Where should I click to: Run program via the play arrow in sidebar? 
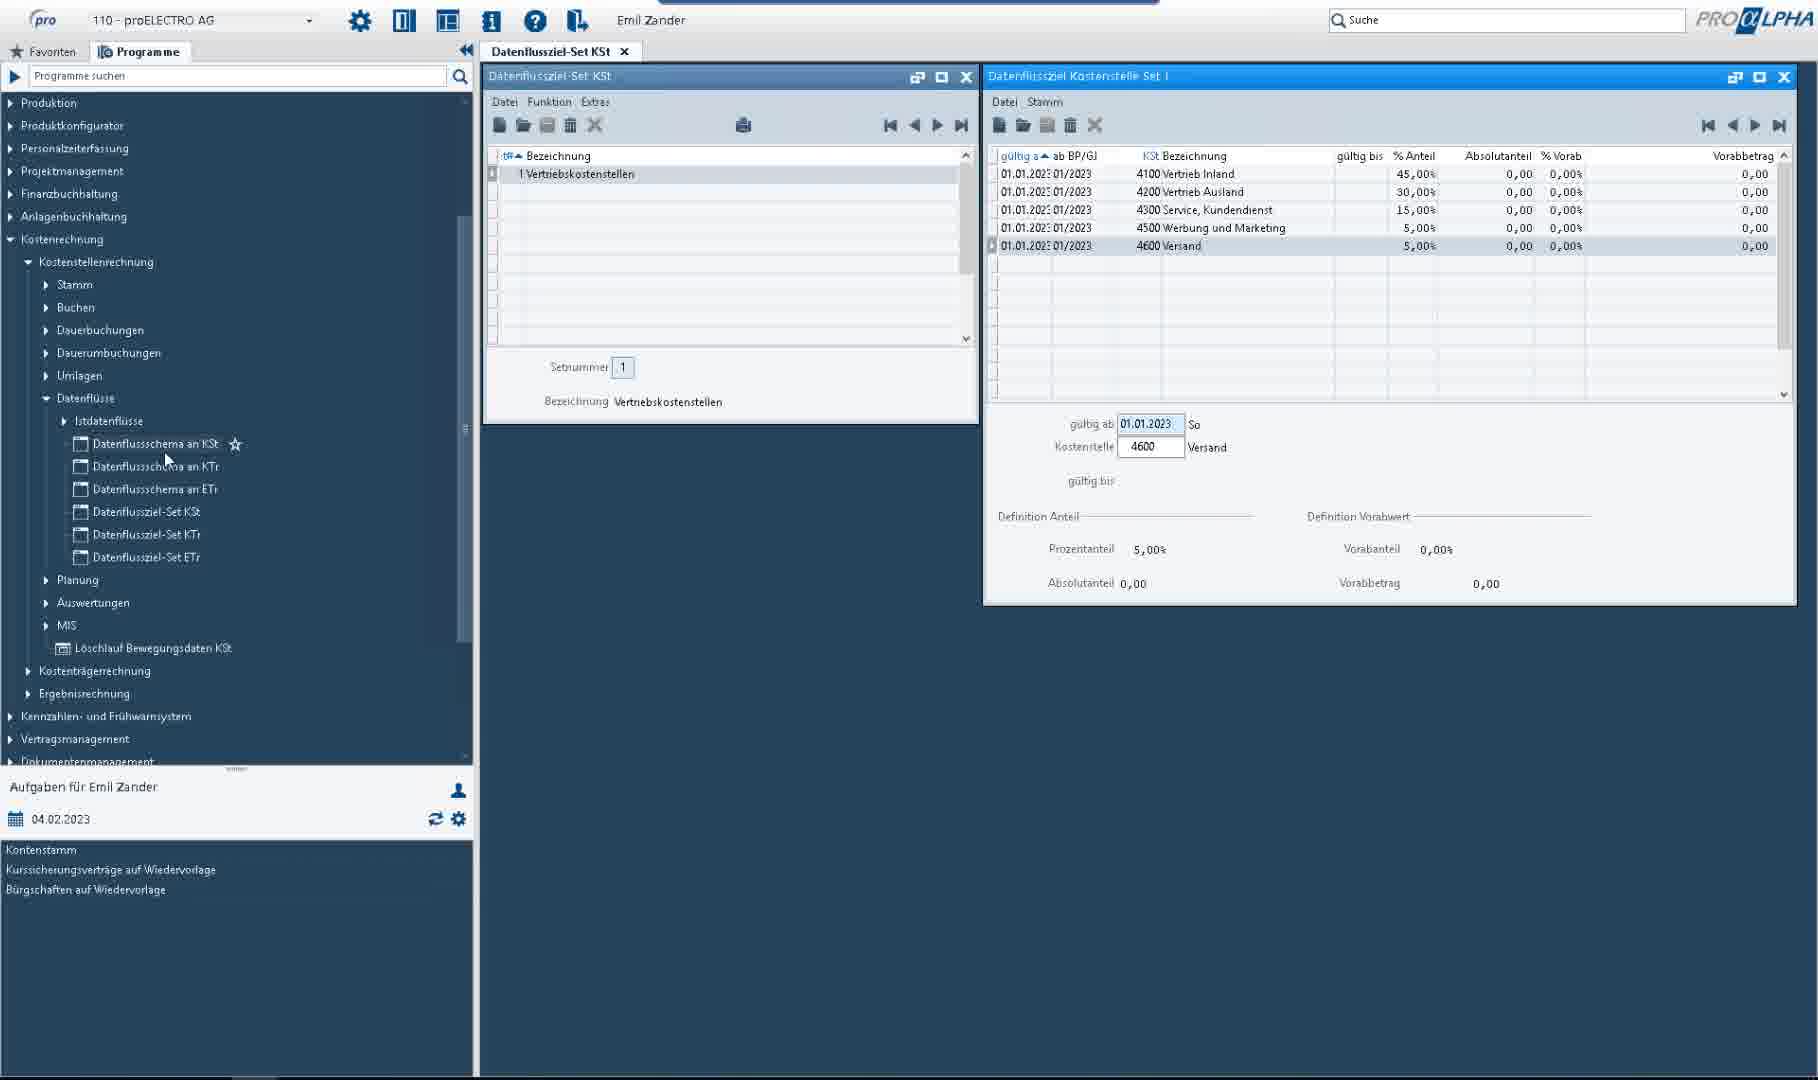click(14, 76)
